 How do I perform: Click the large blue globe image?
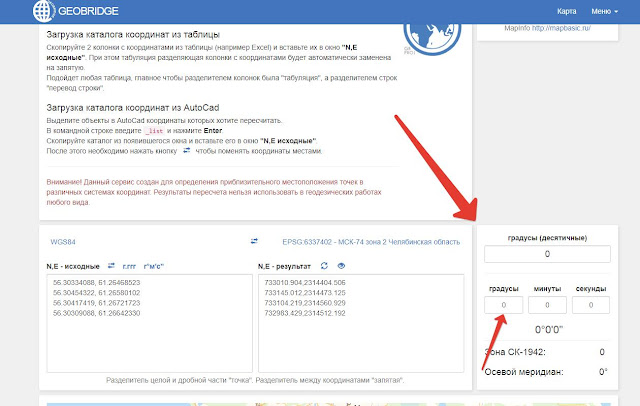(x=432, y=37)
